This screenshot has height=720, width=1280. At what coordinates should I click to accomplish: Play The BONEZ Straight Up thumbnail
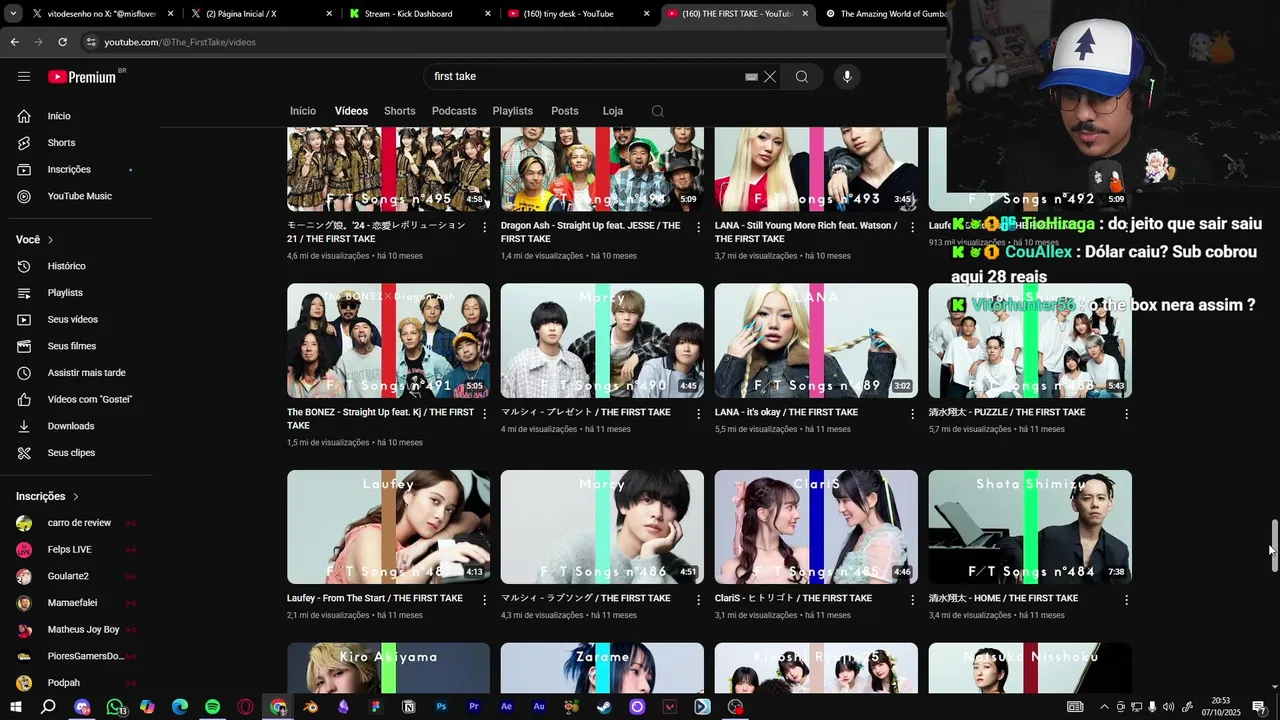(x=388, y=341)
